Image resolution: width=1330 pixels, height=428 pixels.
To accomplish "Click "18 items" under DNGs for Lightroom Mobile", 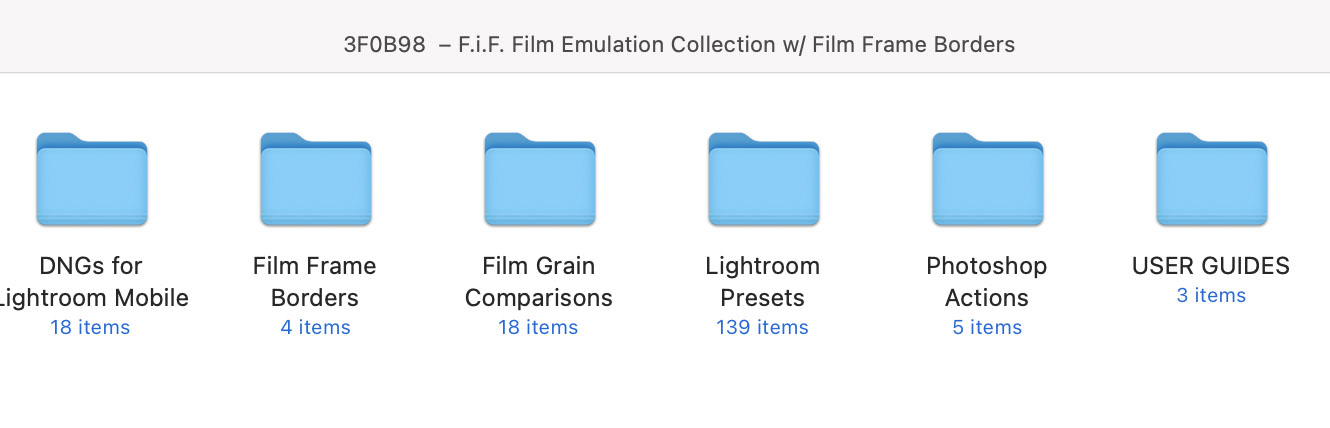I will coord(90,327).
